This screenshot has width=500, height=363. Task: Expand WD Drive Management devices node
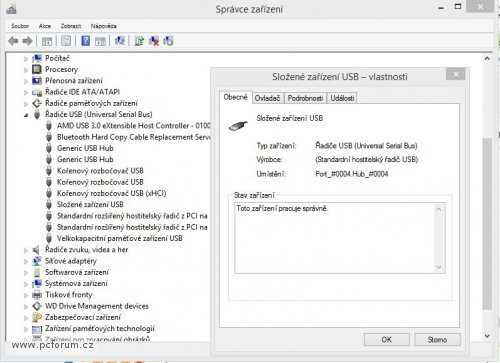pos(26,306)
